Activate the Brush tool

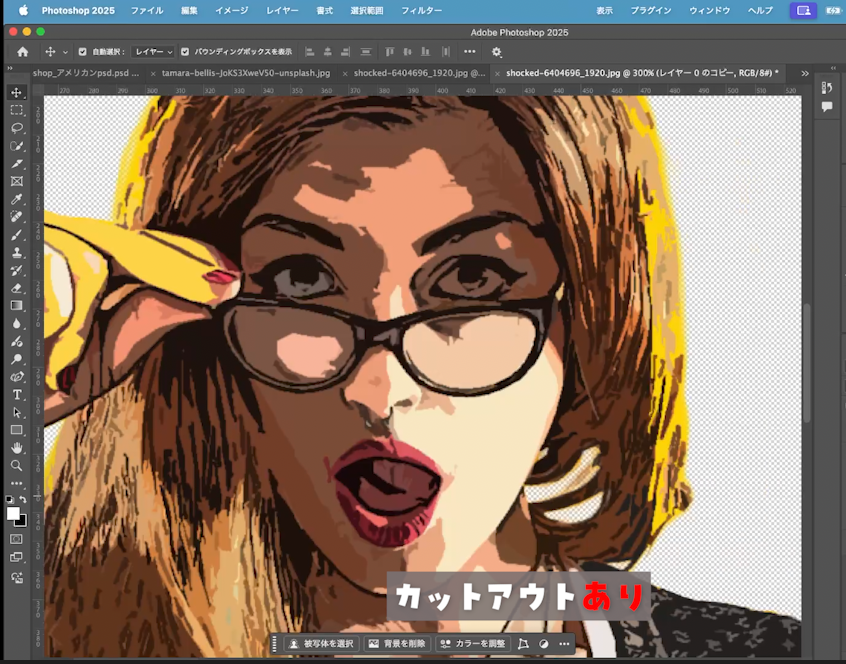pyautogui.click(x=17, y=235)
